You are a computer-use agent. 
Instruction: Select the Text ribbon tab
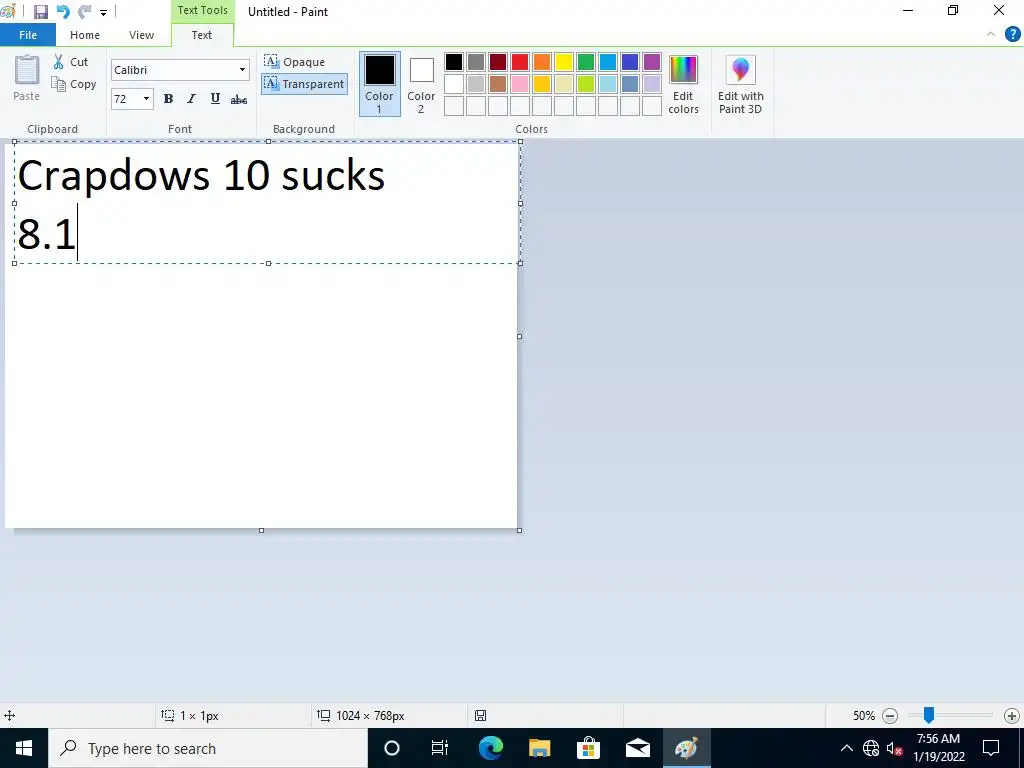(202, 35)
